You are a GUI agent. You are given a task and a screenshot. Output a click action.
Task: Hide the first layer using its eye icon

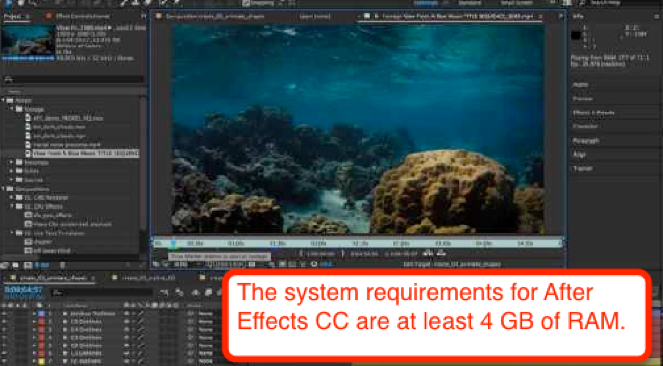(4, 314)
